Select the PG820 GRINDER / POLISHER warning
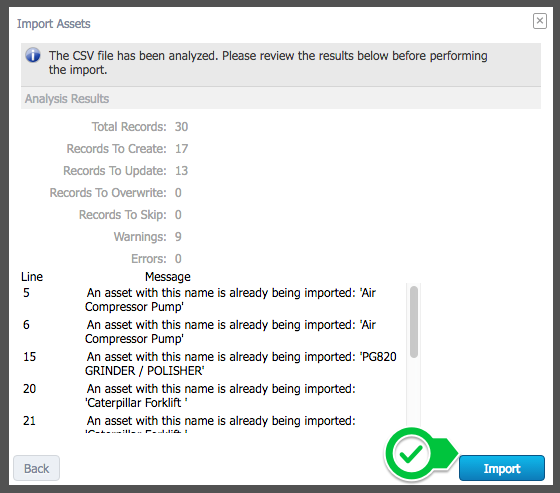The height and width of the screenshot is (493, 560). 241,364
